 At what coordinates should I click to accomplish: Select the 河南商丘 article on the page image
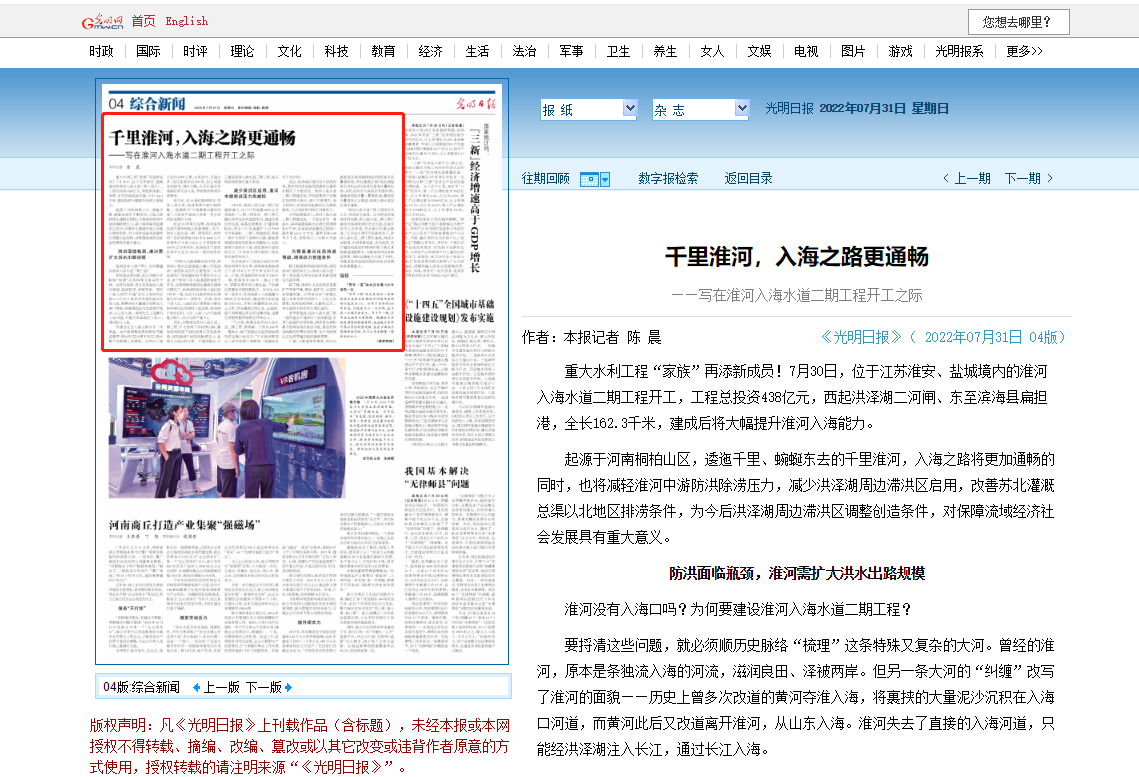[184, 525]
